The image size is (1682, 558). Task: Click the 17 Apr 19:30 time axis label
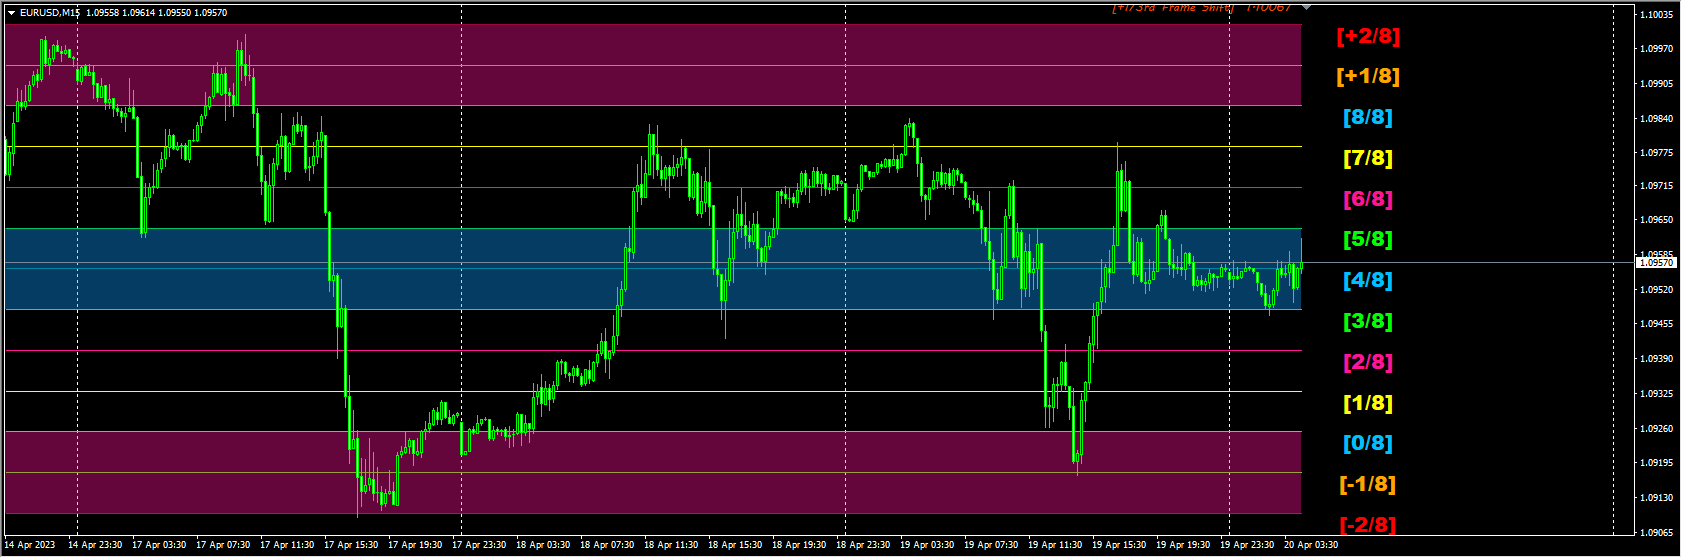(x=415, y=546)
